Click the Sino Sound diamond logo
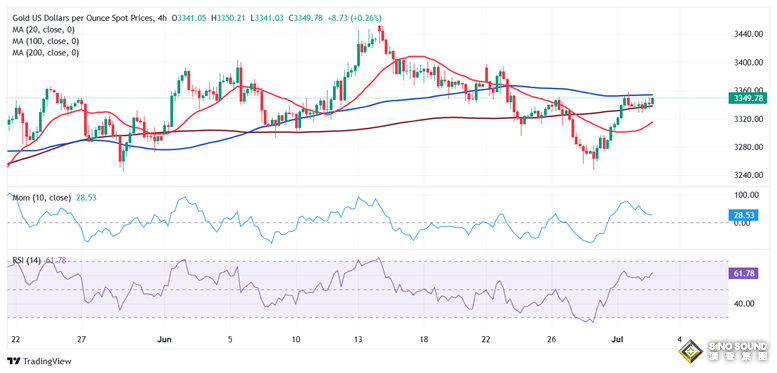 coord(692,354)
